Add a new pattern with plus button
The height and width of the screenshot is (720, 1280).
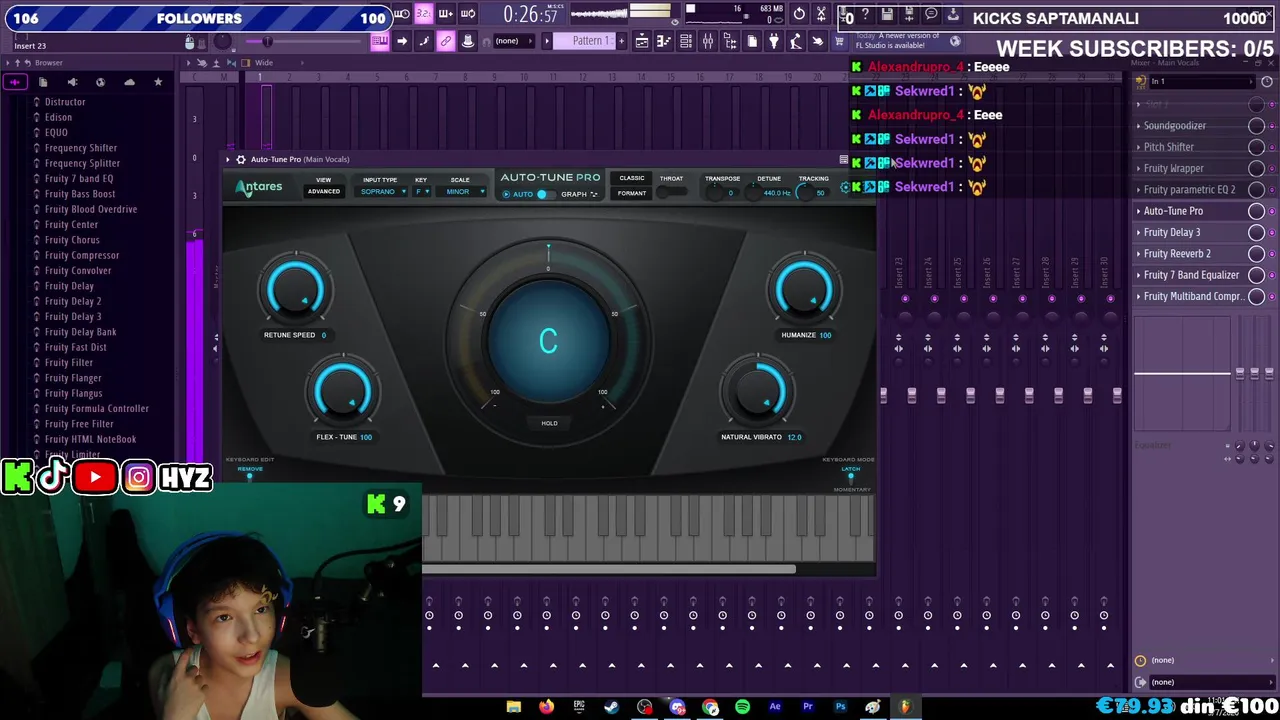[x=621, y=41]
